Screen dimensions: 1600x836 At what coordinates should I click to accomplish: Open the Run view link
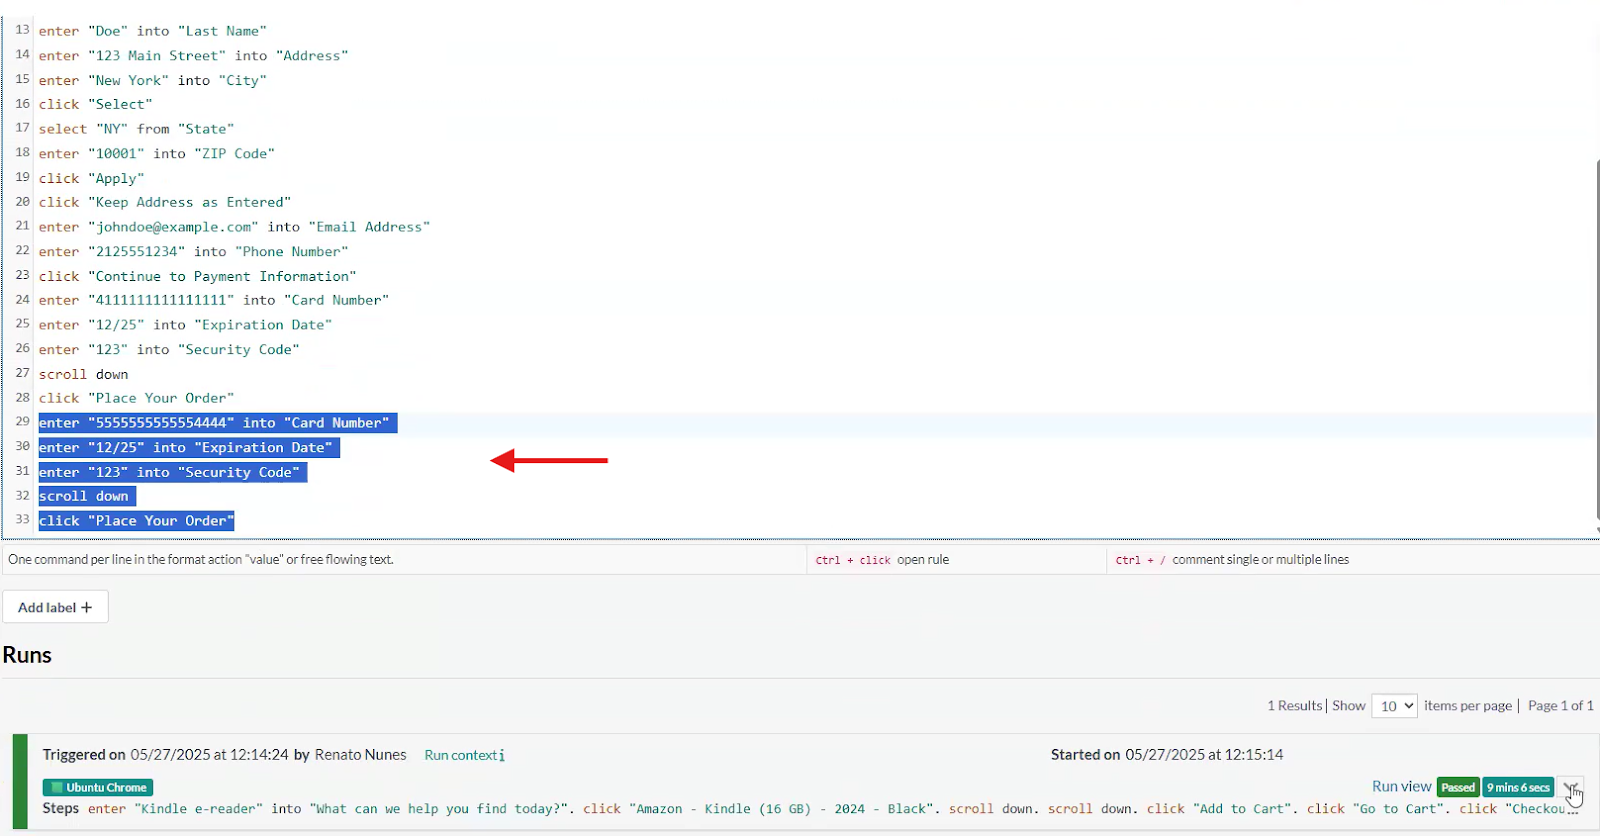(x=1401, y=787)
